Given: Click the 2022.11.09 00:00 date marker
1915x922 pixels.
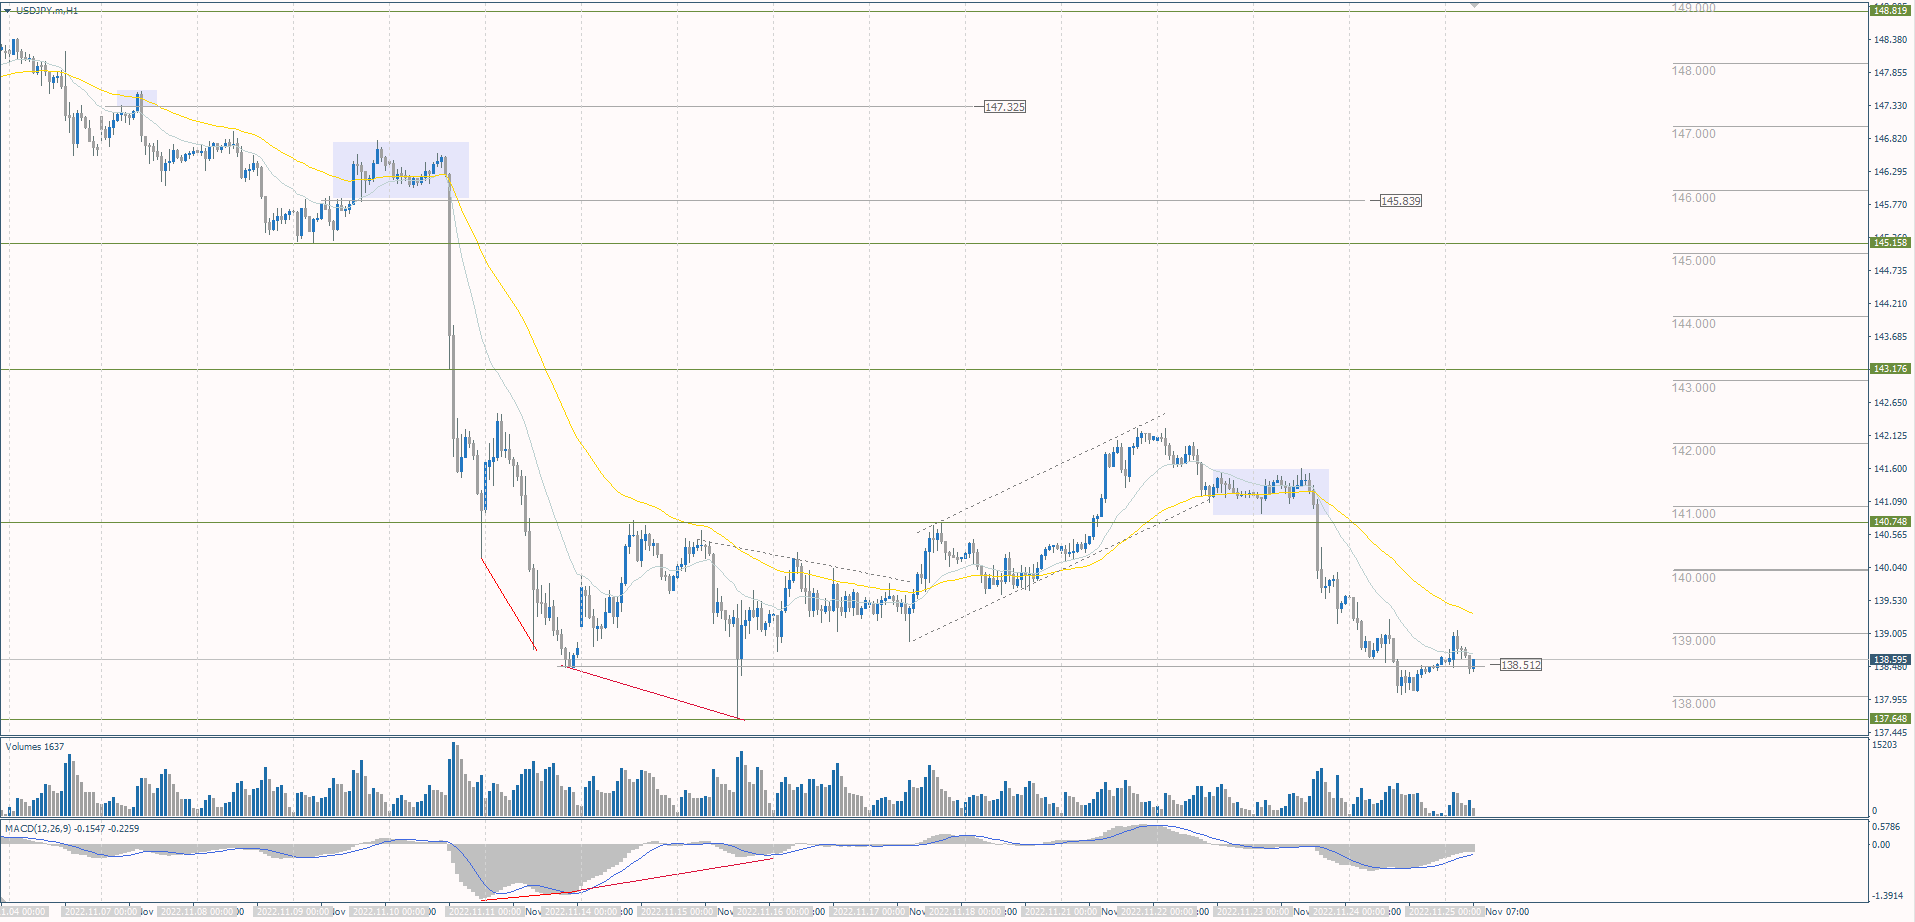Looking at the screenshot, I should point(293,912).
